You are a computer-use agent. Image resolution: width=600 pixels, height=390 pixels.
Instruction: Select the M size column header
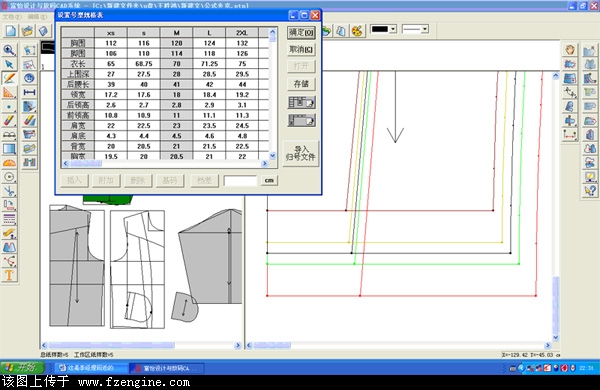(x=176, y=33)
